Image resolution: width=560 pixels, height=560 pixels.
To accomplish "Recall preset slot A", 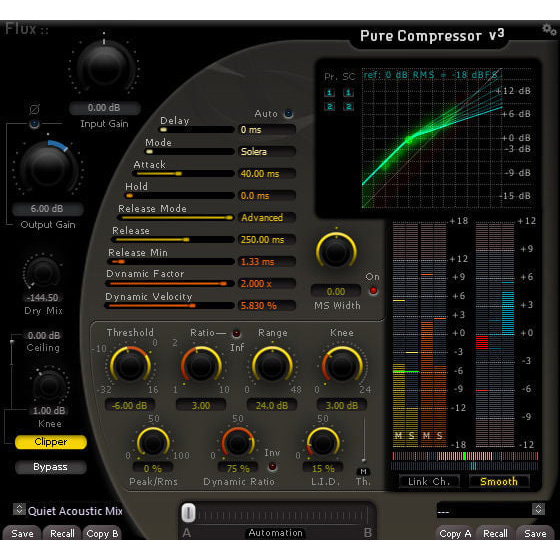I will [x=62, y=533].
